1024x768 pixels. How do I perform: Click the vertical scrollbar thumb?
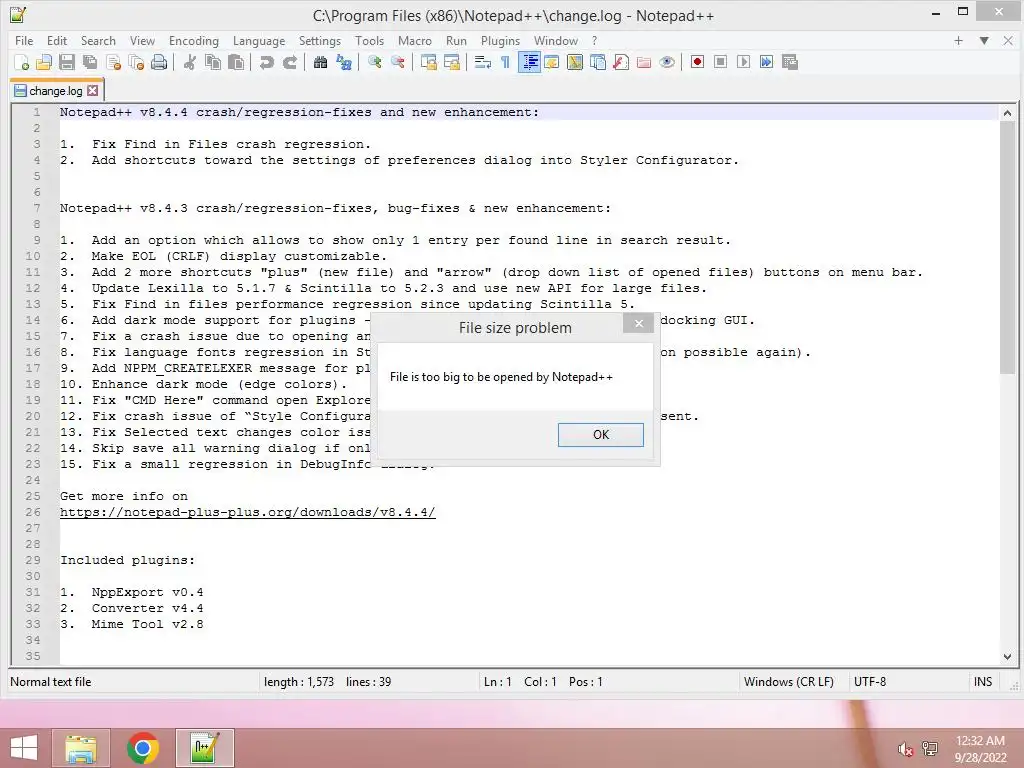tap(1007, 248)
